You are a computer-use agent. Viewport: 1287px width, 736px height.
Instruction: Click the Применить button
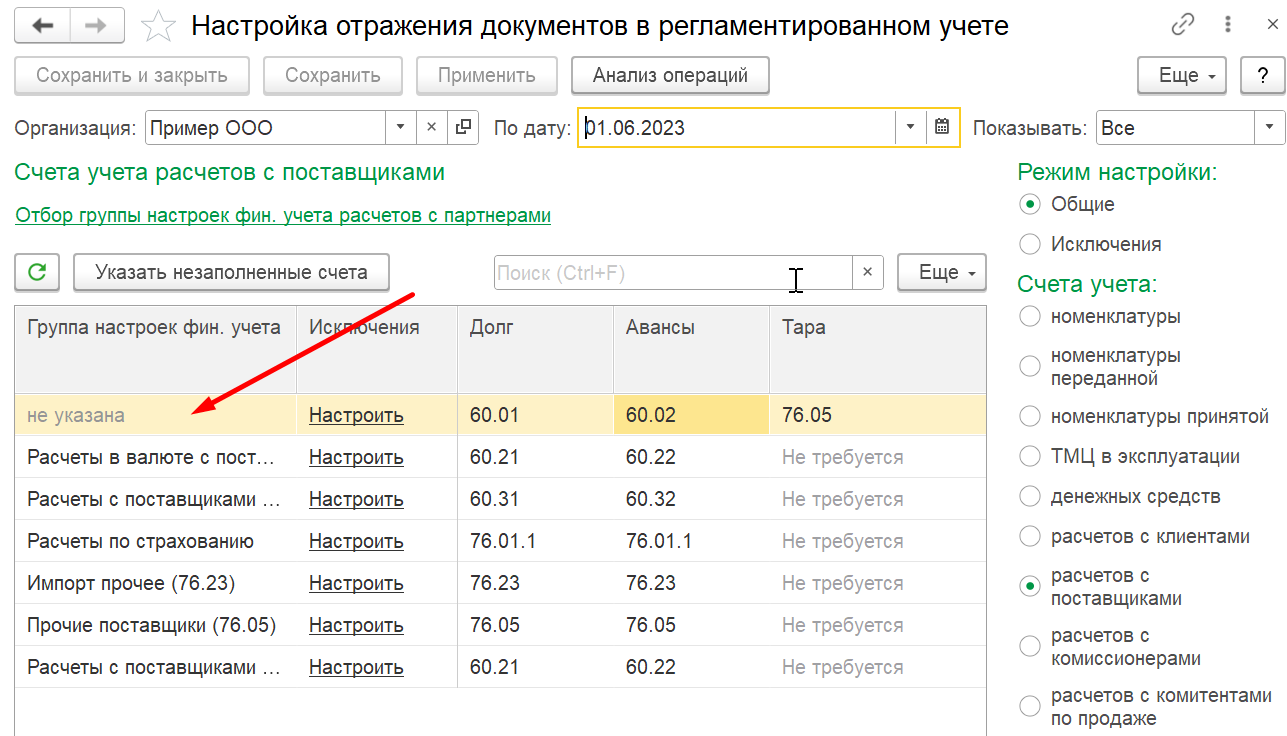487,75
